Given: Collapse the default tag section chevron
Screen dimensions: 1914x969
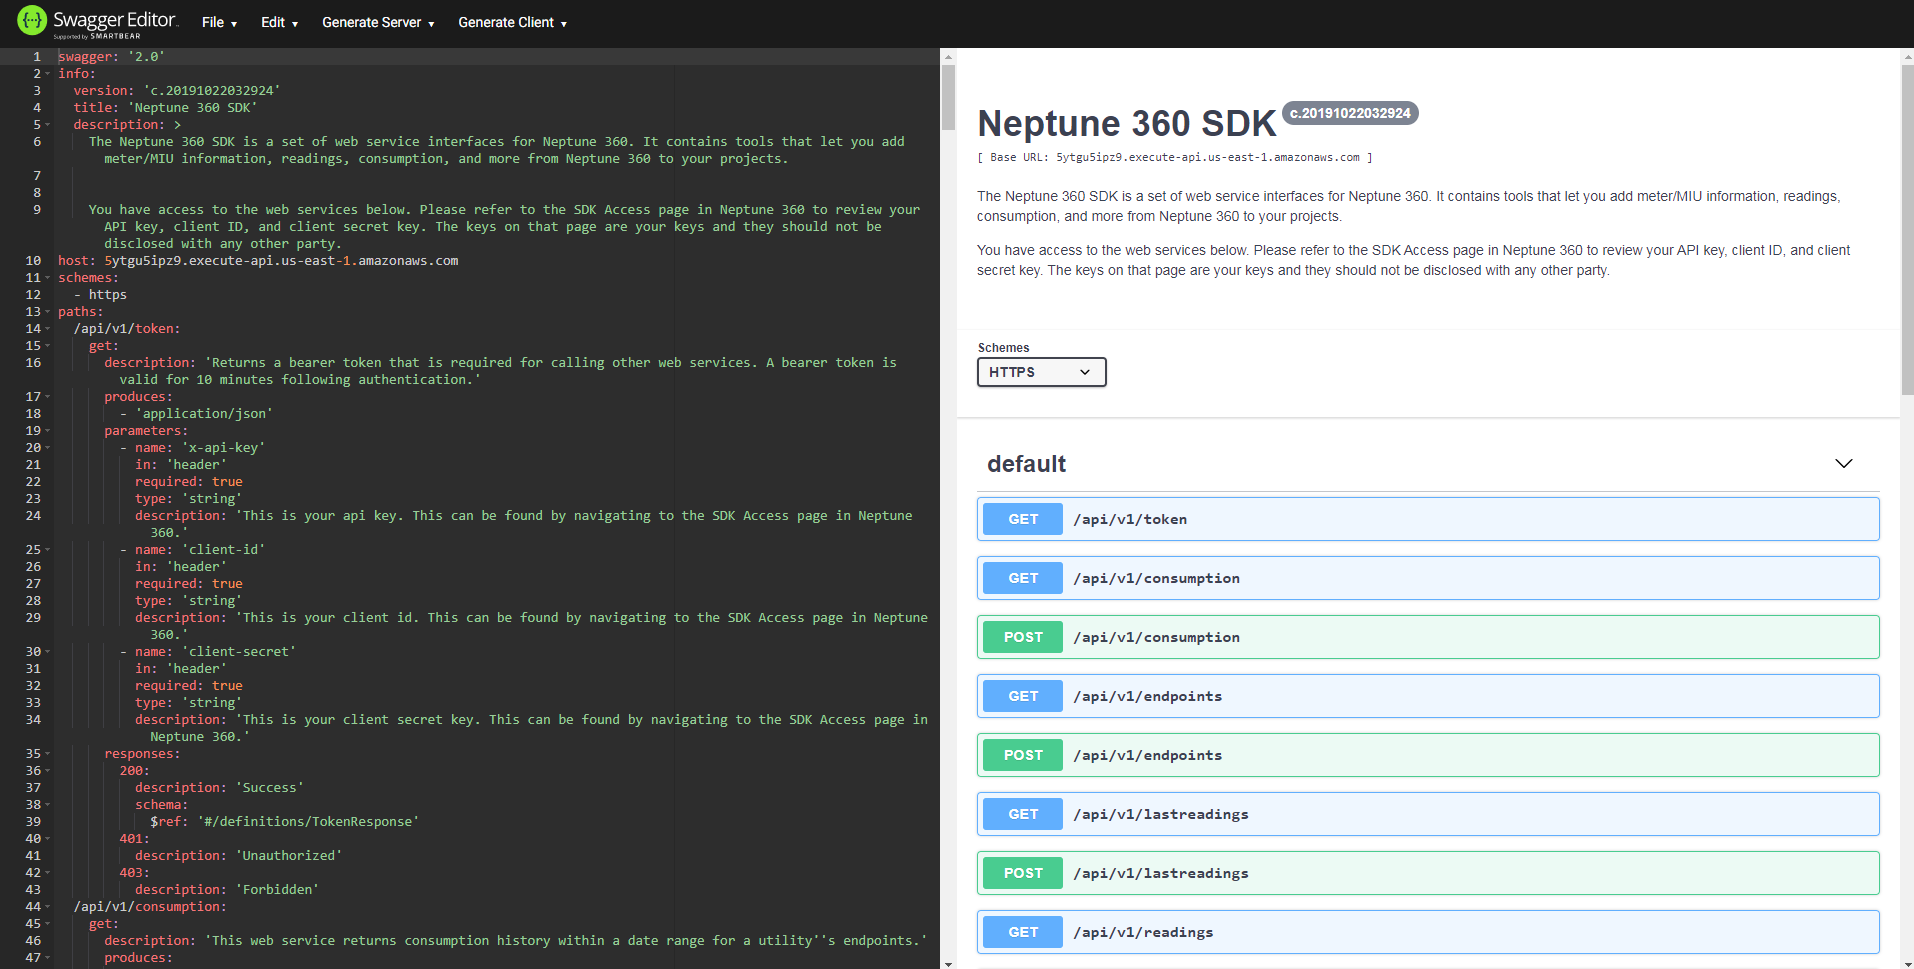Looking at the screenshot, I should 1844,463.
